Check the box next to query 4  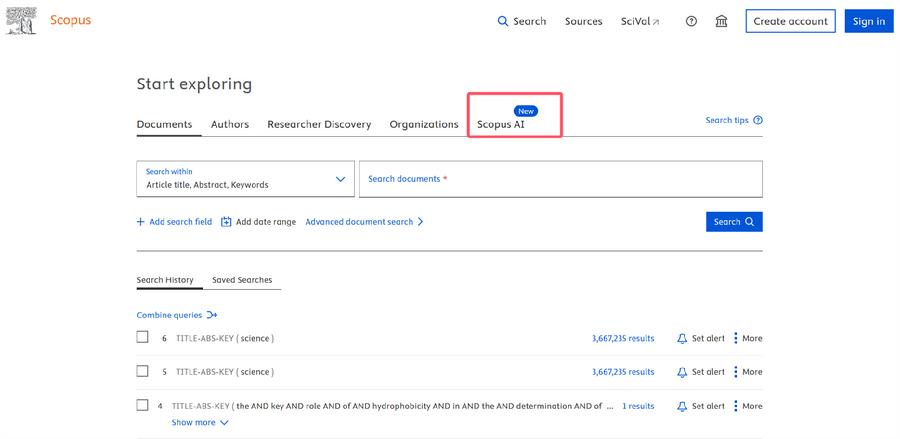coord(142,405)
